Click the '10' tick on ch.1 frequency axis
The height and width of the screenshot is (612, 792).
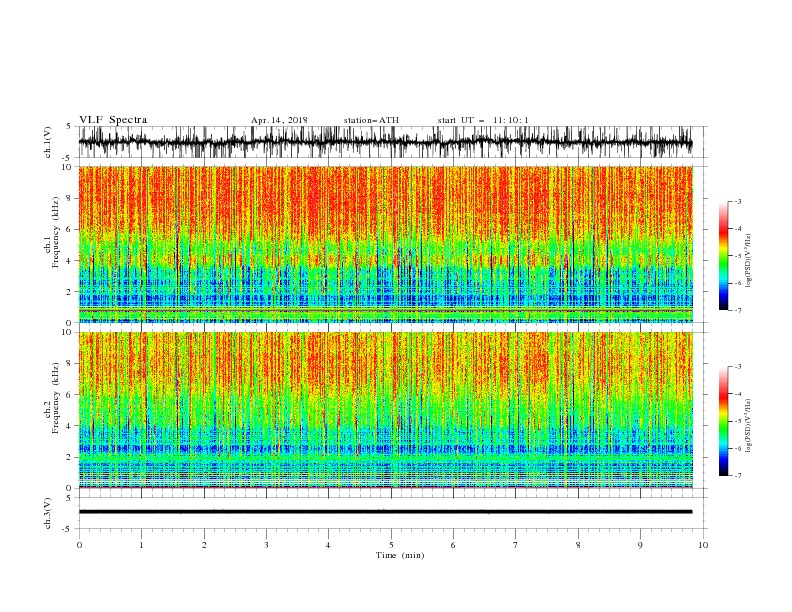(x=67, y=167)
